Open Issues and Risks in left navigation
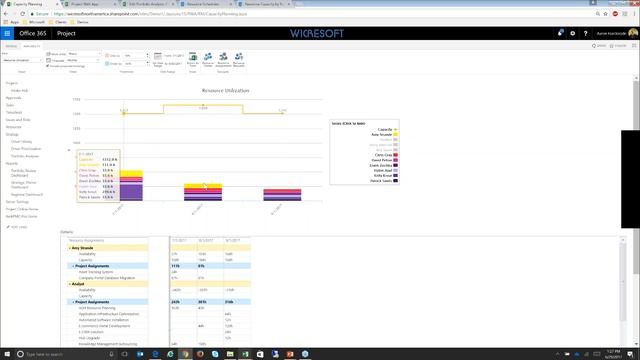640x360 pixels. click(18, 120)
